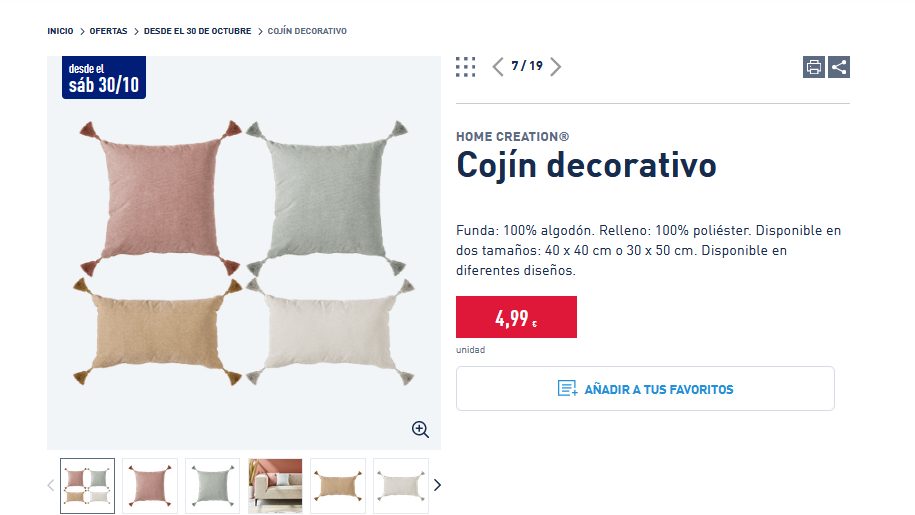Select the green cushion thumbnail
Screen dimensions: 915x515
[x=213, y=485]
